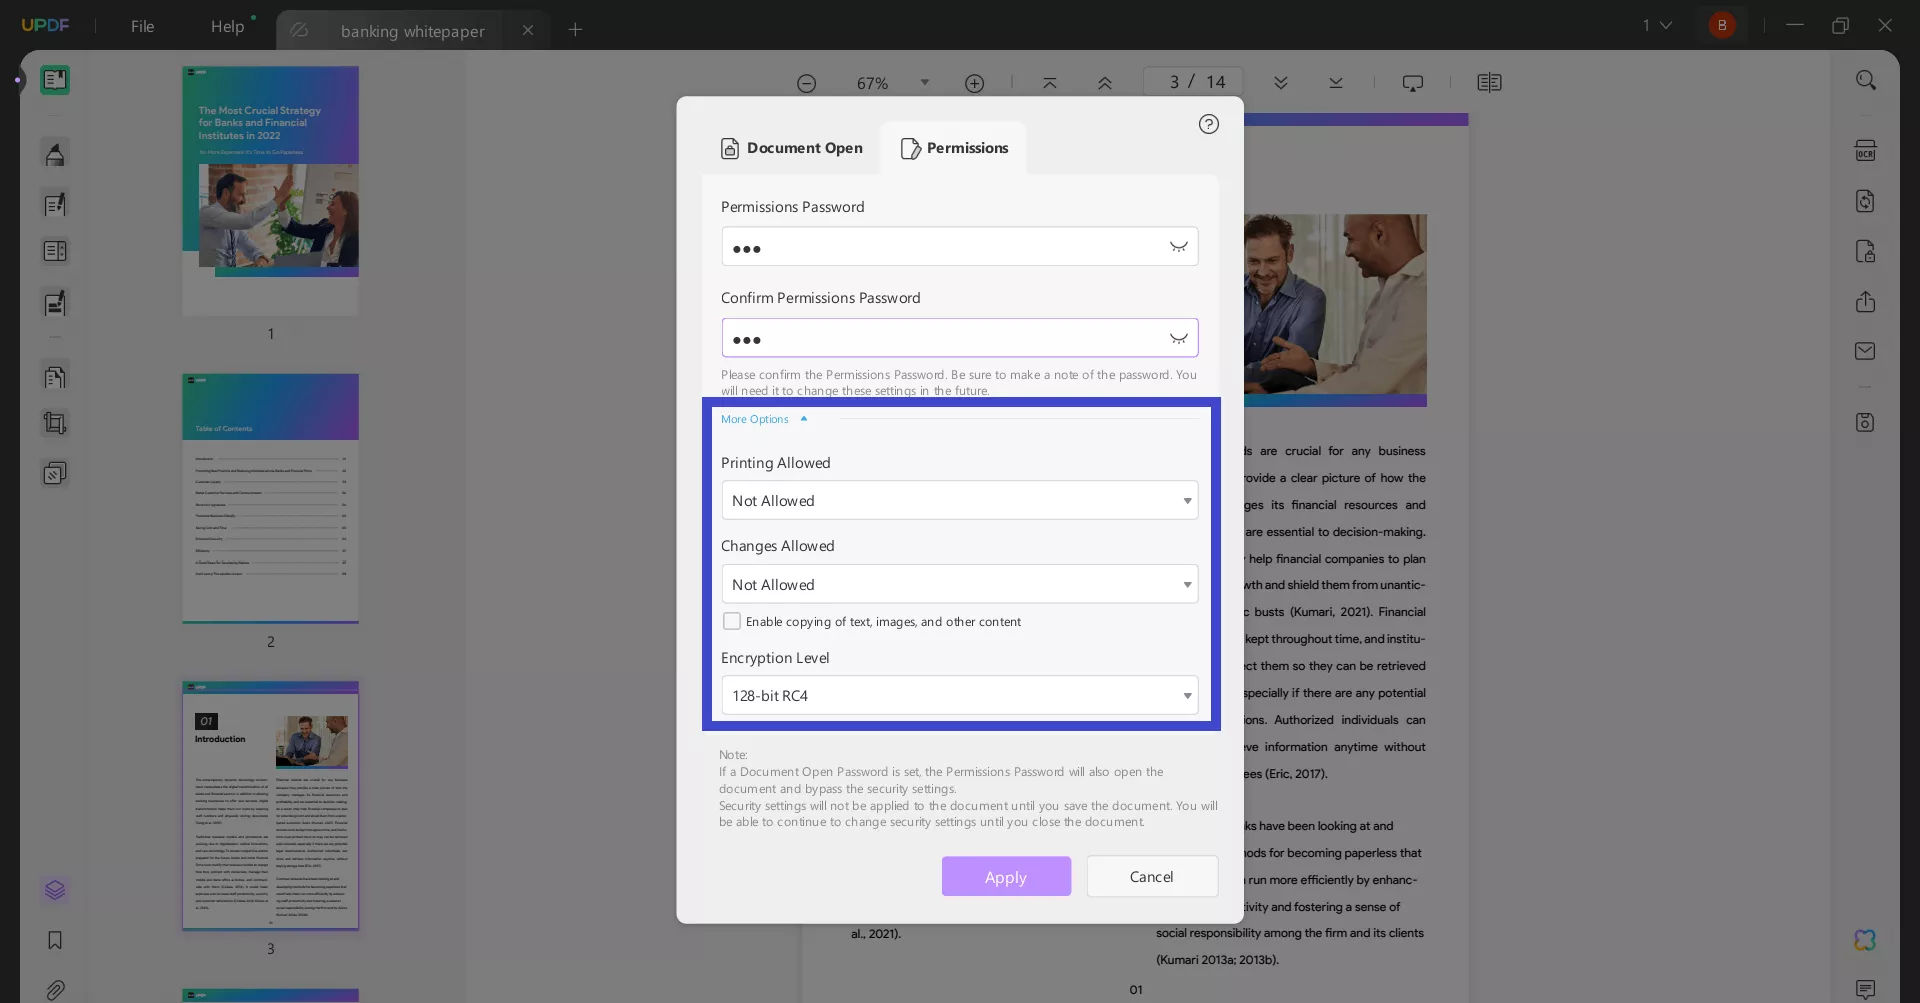
Task: Open the UPDF AI assistant icon
Action: pos(1865,940)
